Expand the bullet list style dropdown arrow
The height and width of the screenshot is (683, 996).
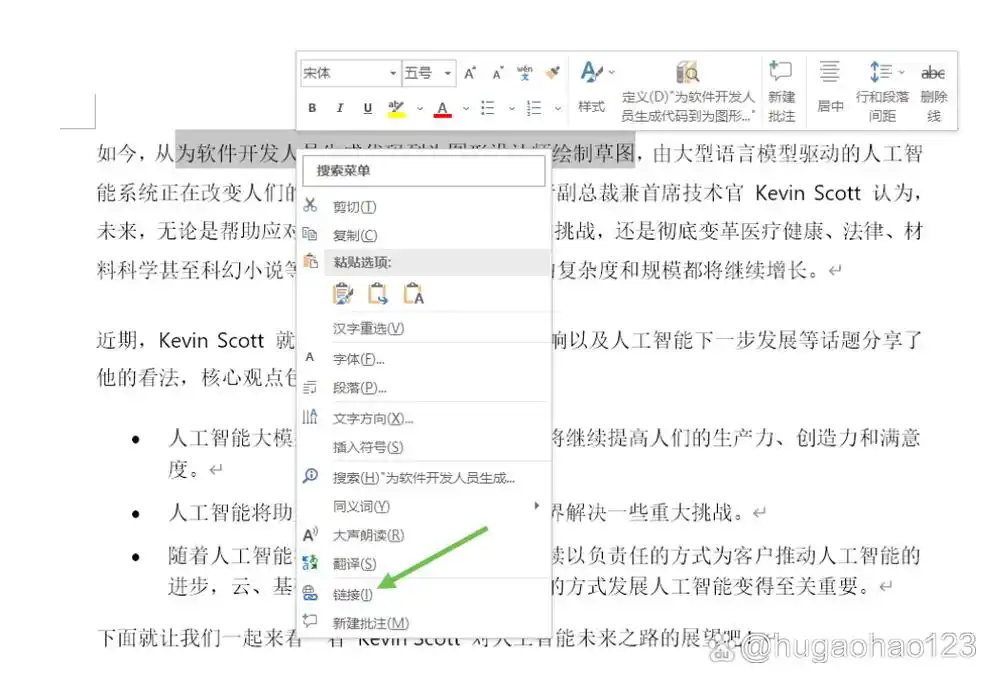(x=511, y=108)
